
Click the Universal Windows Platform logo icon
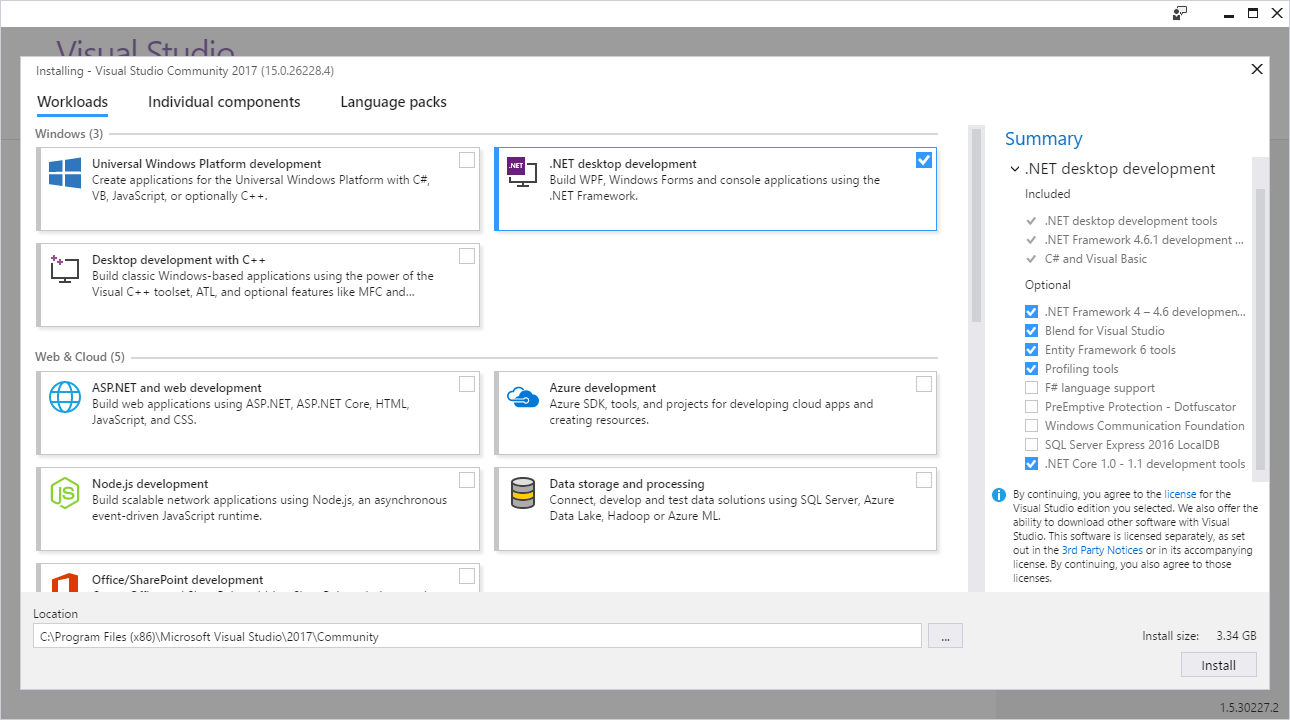click(65, 173)
